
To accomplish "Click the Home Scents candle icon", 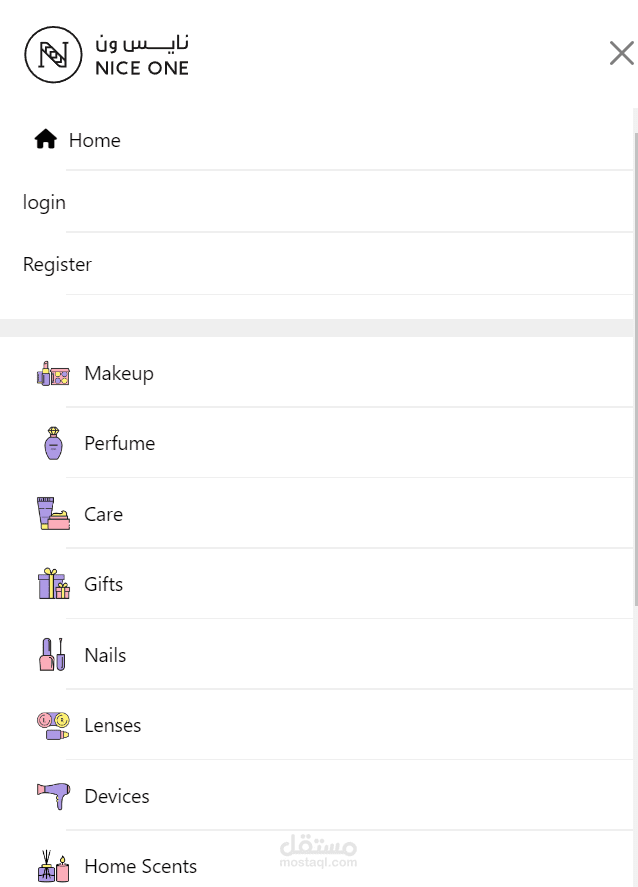I will pos(53,866).
